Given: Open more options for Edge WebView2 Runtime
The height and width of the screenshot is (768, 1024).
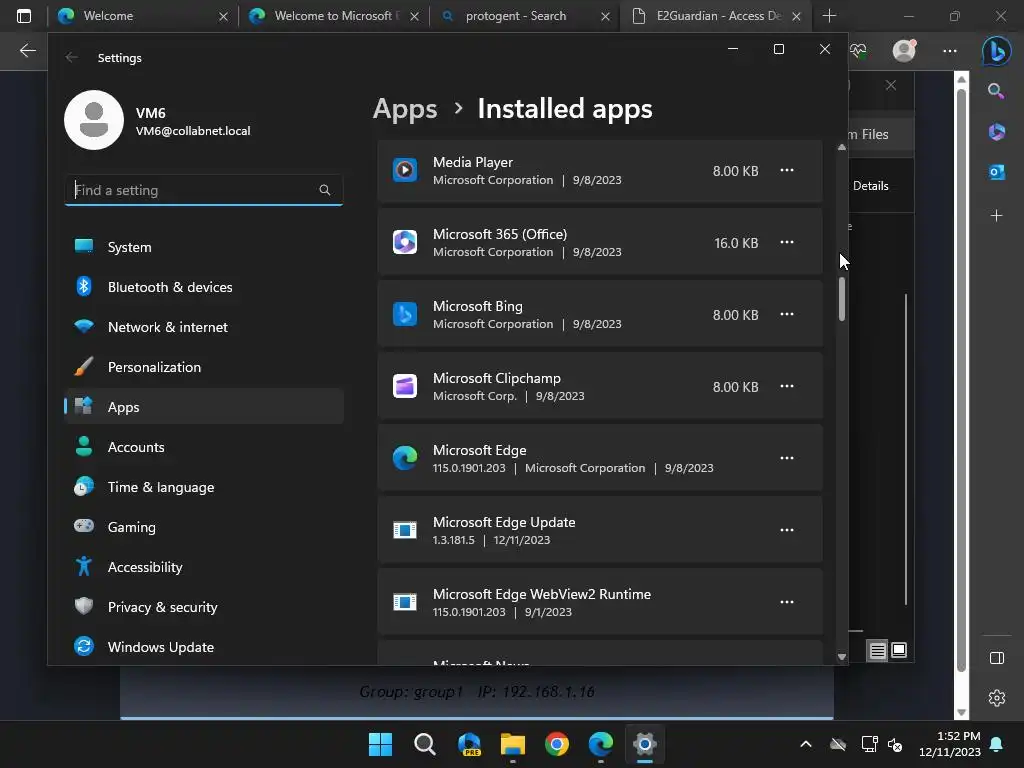Looking at the screenshot, I should 787,601.
